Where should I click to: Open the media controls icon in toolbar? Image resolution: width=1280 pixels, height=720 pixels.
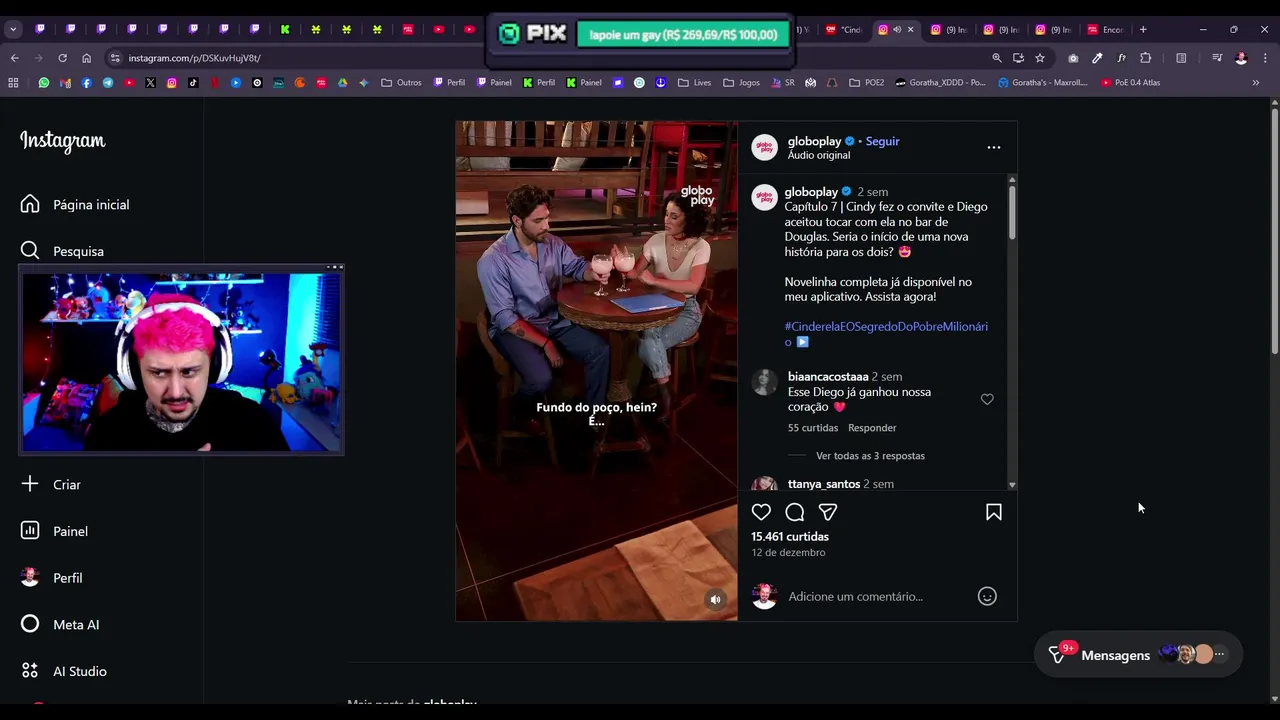pos(1217,58)
